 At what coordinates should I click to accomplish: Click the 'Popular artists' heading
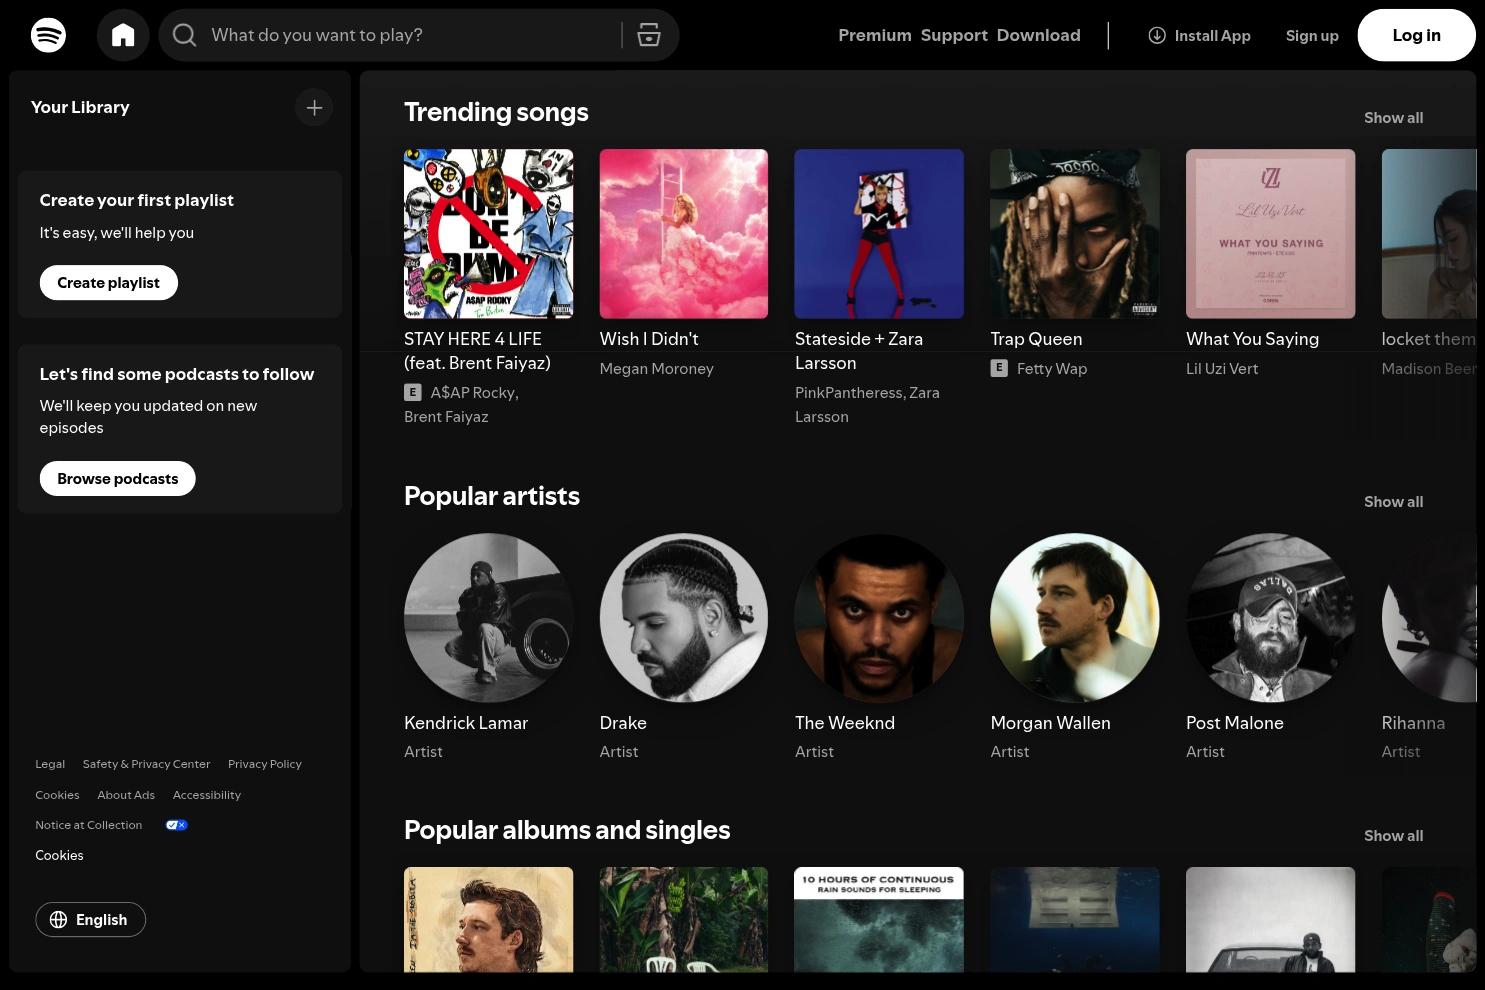coord(492,496)
